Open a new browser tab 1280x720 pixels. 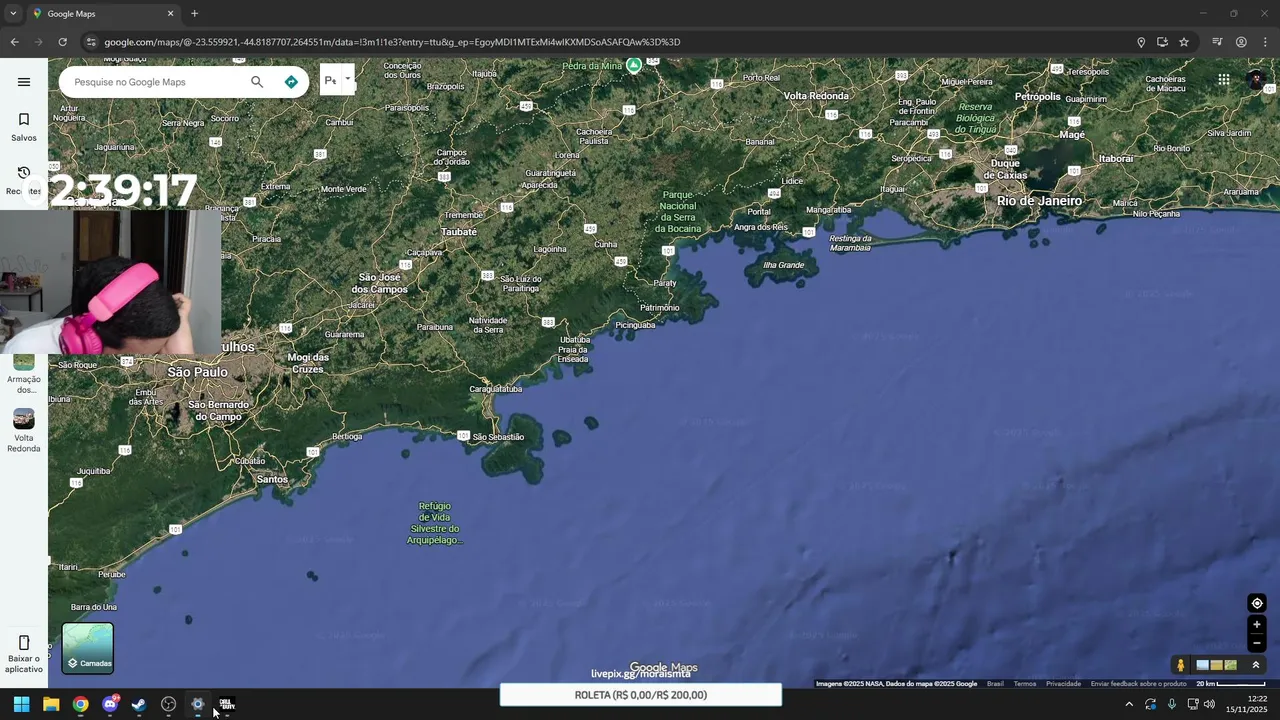195,14
